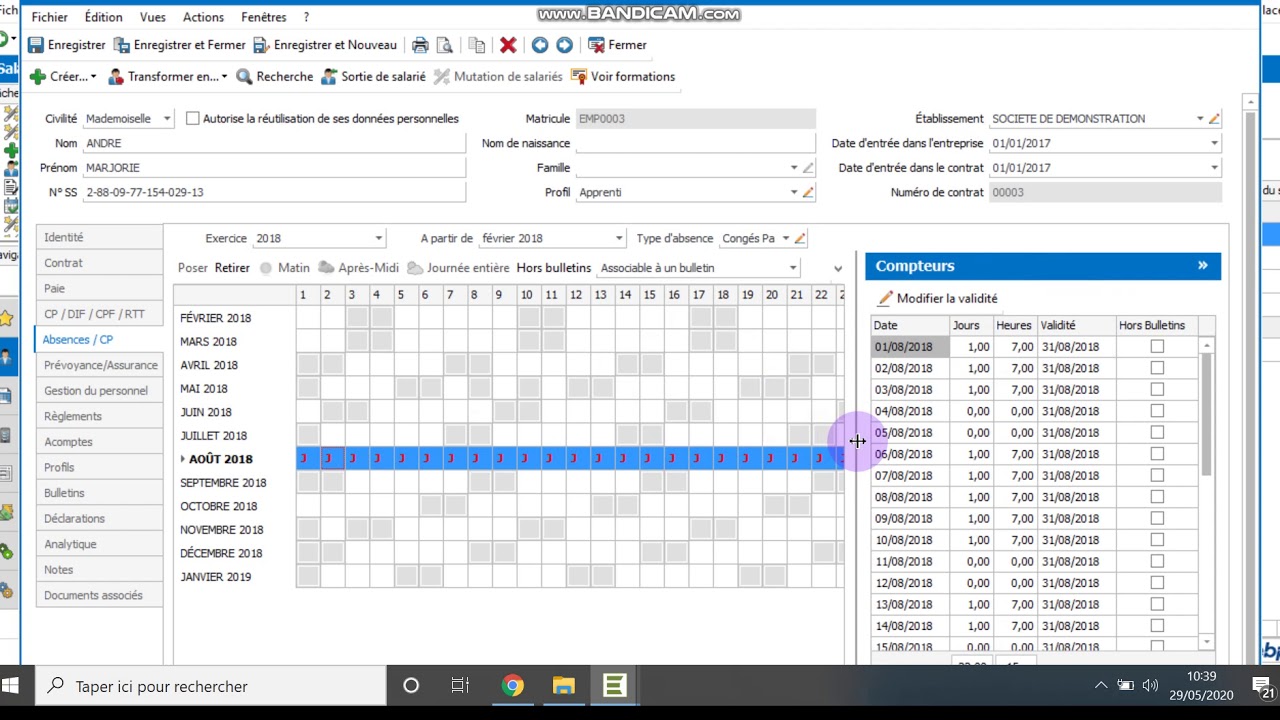Open the Édition menu

click(103, 17)
